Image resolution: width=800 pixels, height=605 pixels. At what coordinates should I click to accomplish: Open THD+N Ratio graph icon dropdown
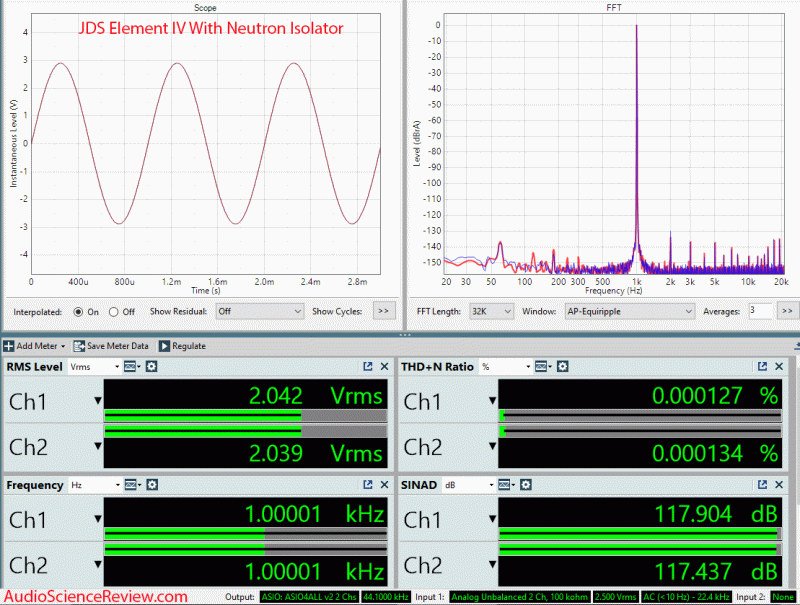[541, 366]
